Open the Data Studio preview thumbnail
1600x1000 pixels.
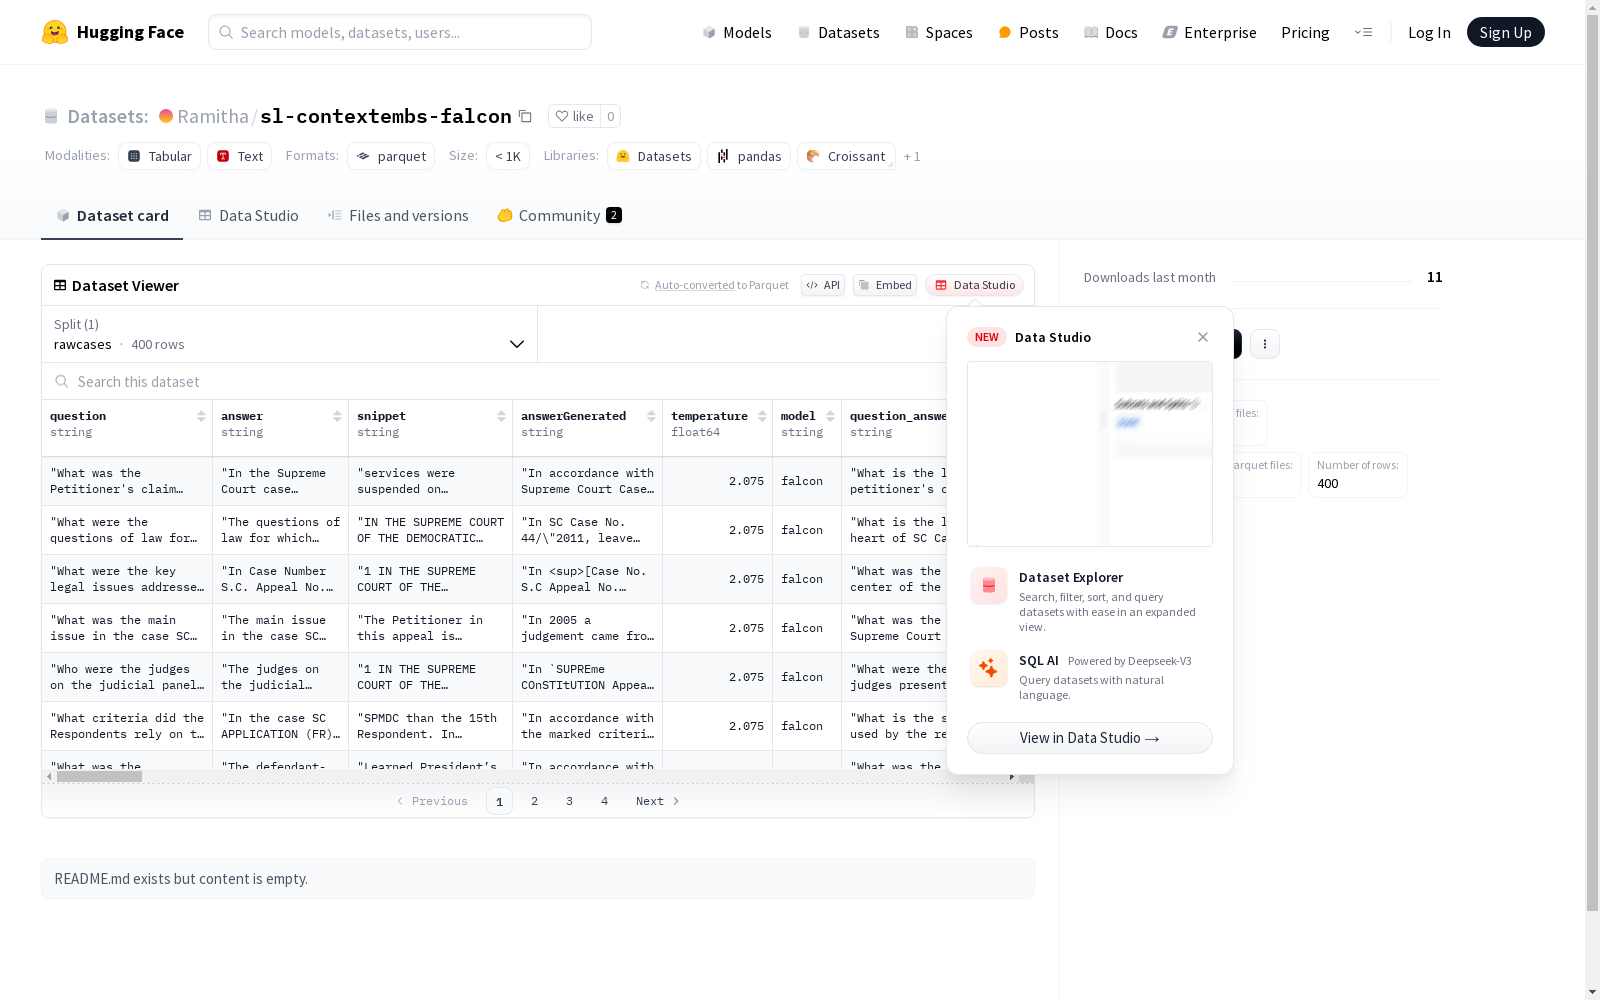[1090, 454]
